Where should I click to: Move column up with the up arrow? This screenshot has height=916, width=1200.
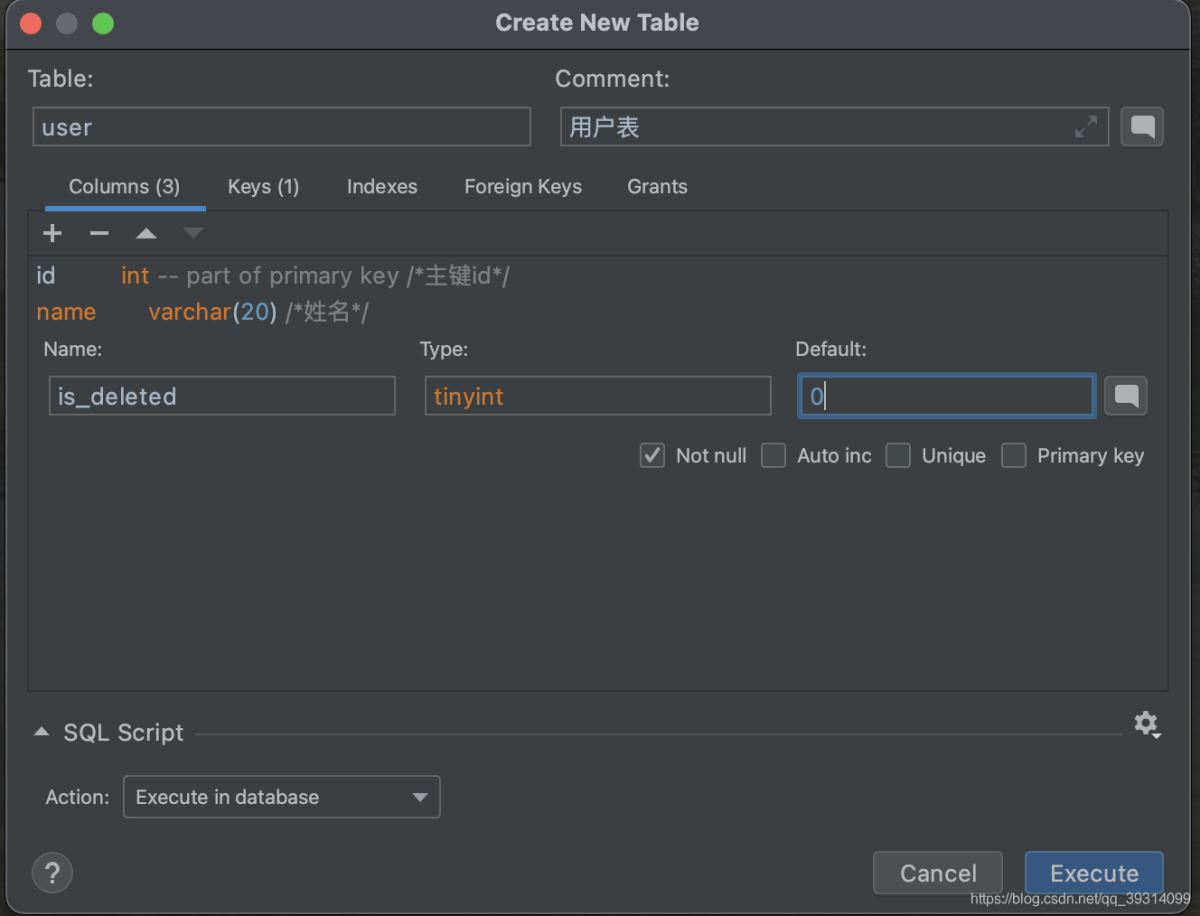click(x=146, y=234)
